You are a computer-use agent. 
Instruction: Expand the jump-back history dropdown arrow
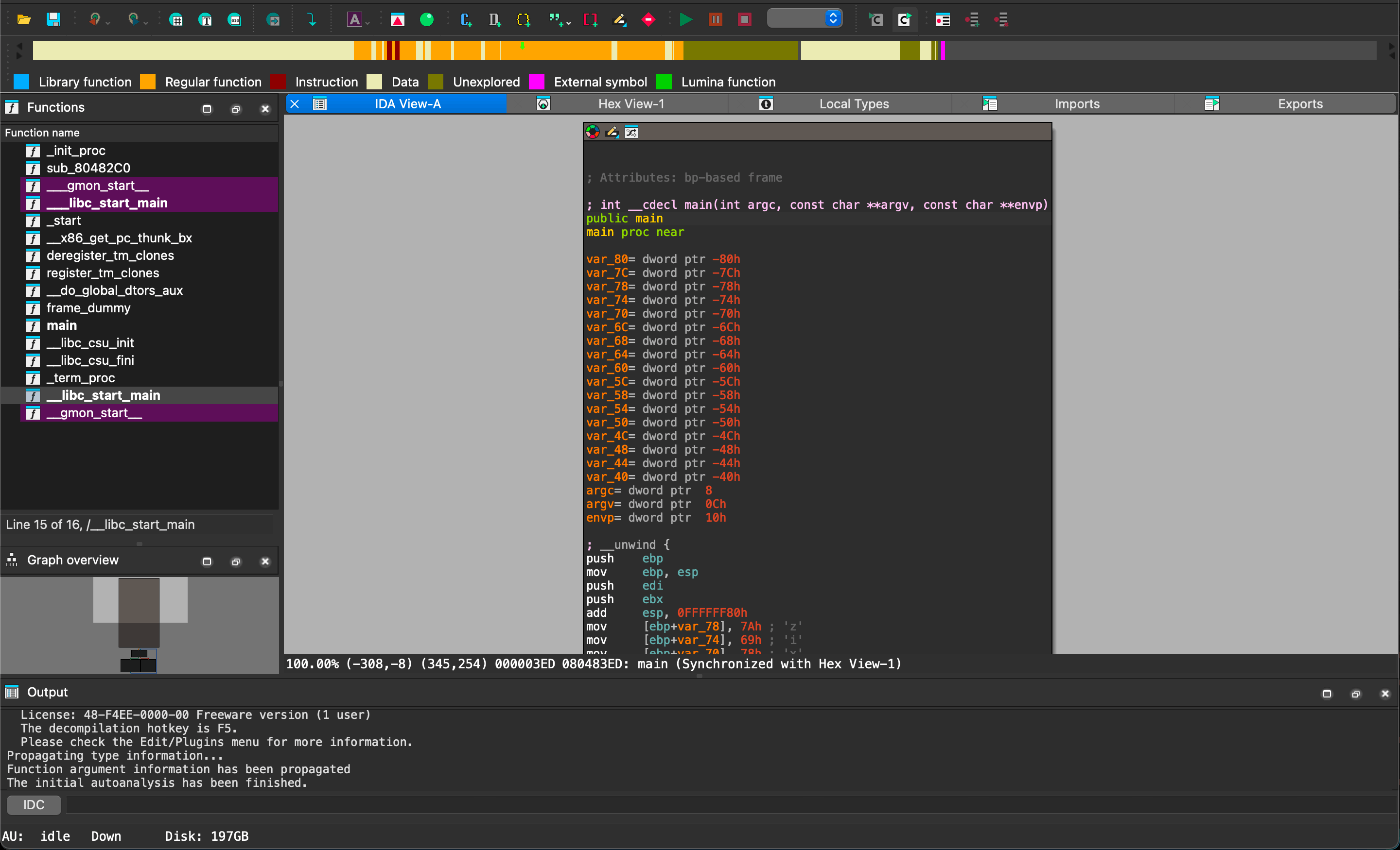107,21
